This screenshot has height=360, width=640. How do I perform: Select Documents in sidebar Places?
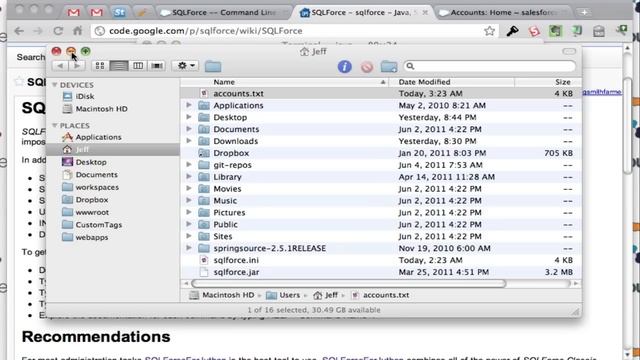96,175
